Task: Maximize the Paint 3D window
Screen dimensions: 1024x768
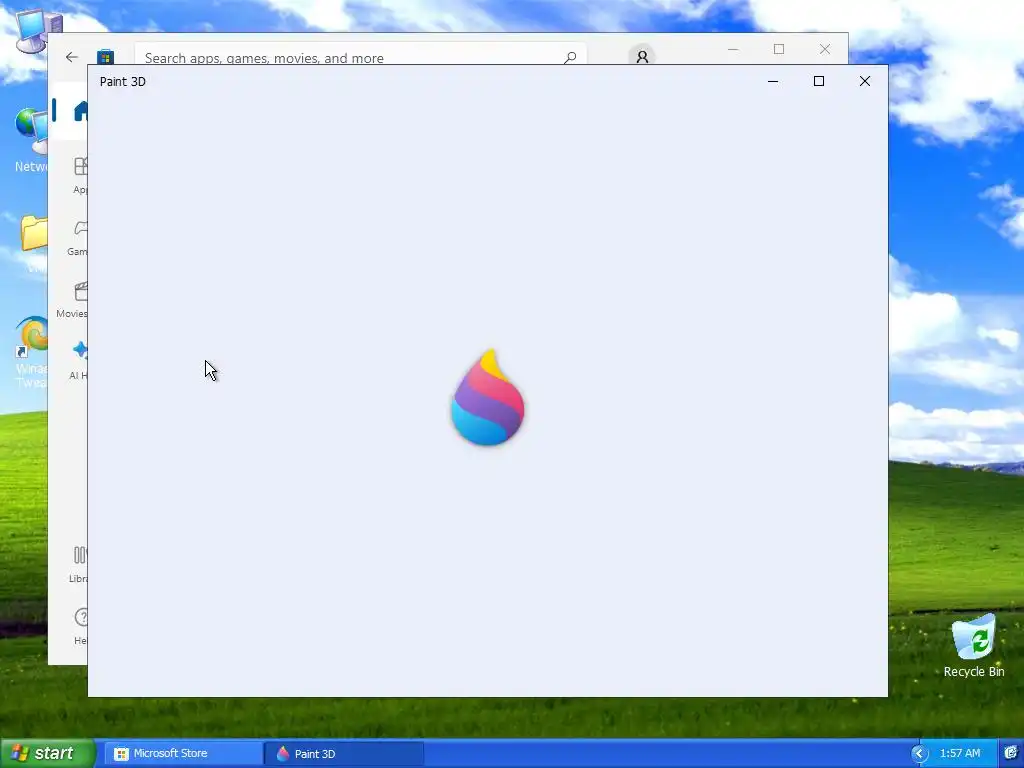Action: tap(818, 81)
